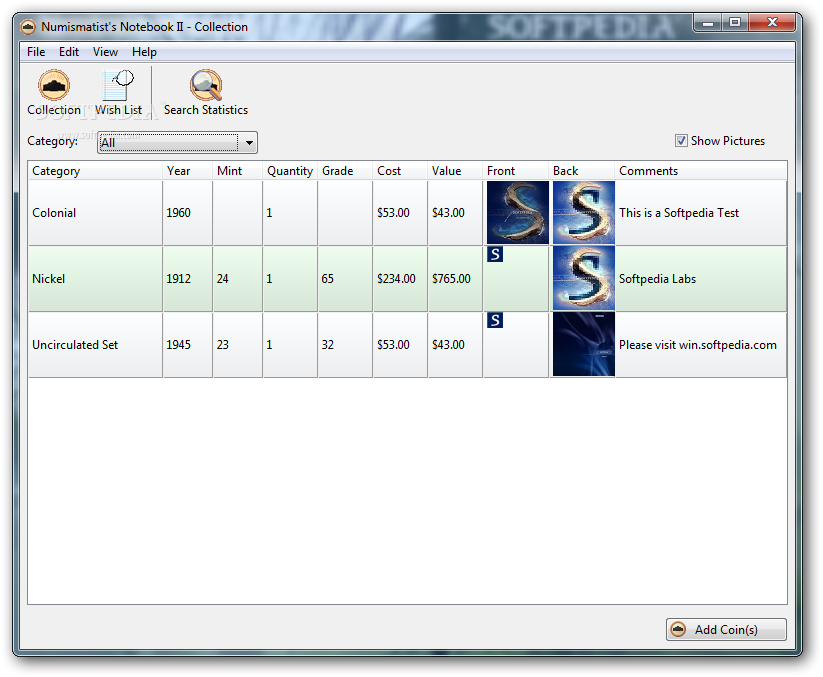Click the Add Coin(s) button
Screen dimensions: 823x677
pyautogui.click(x=726, y=629)
